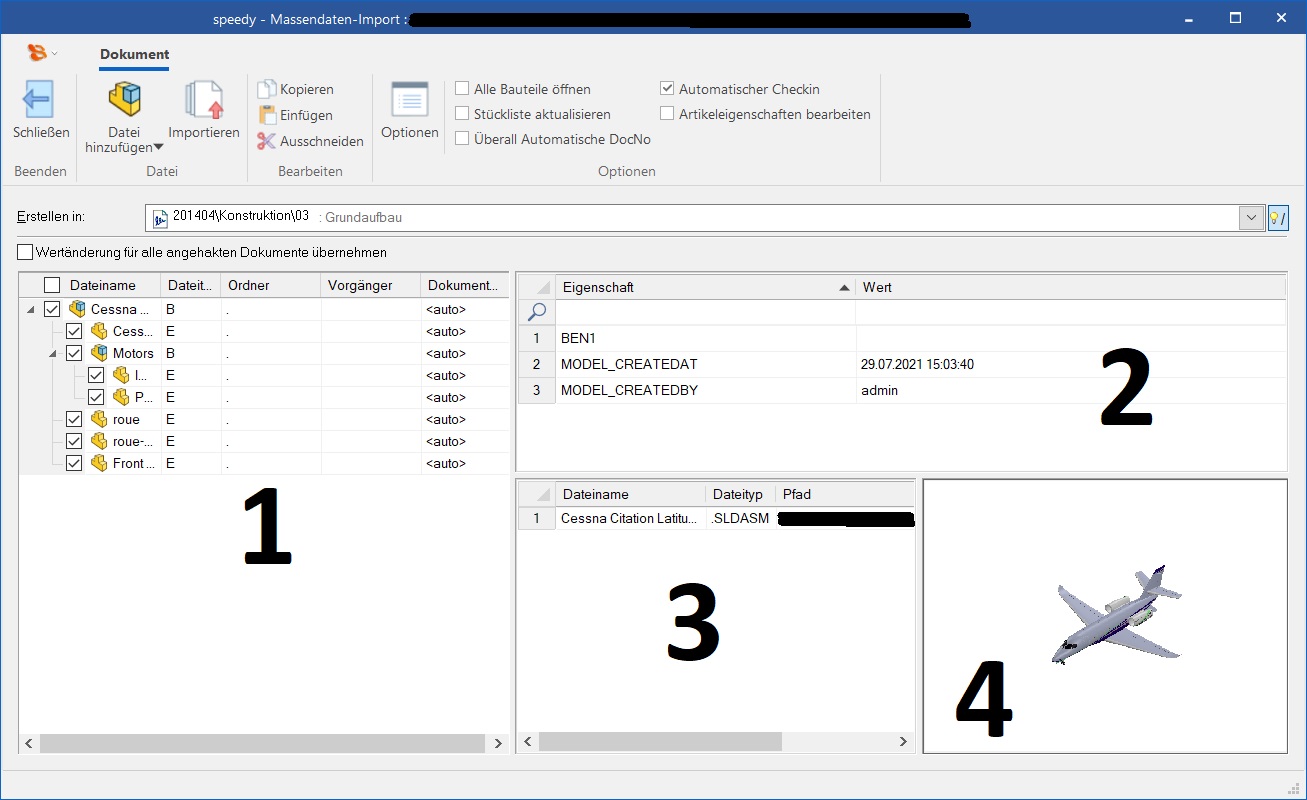Image resolution: width=1307 pixels, height=800 pixels.
Task: Click the Importieren icon
Action: (x=203, y=100)
